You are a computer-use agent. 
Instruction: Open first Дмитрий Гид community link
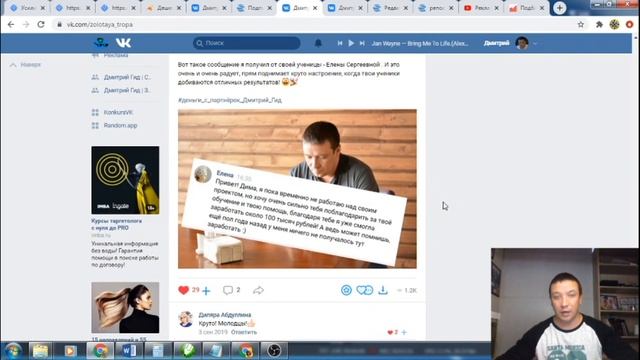(122, 77)
